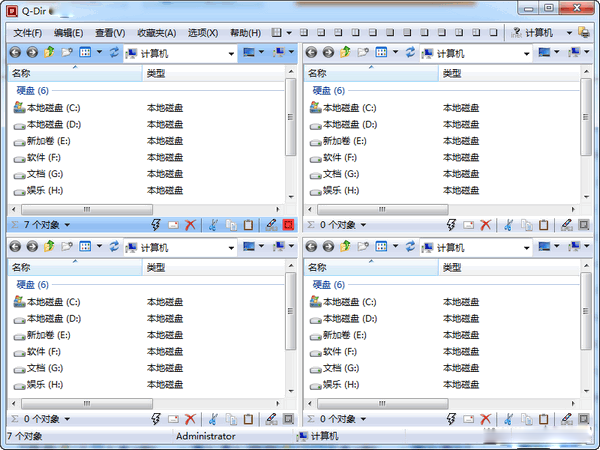Expand view mode dropdown in top-left pane

click(x=99, y=52)
